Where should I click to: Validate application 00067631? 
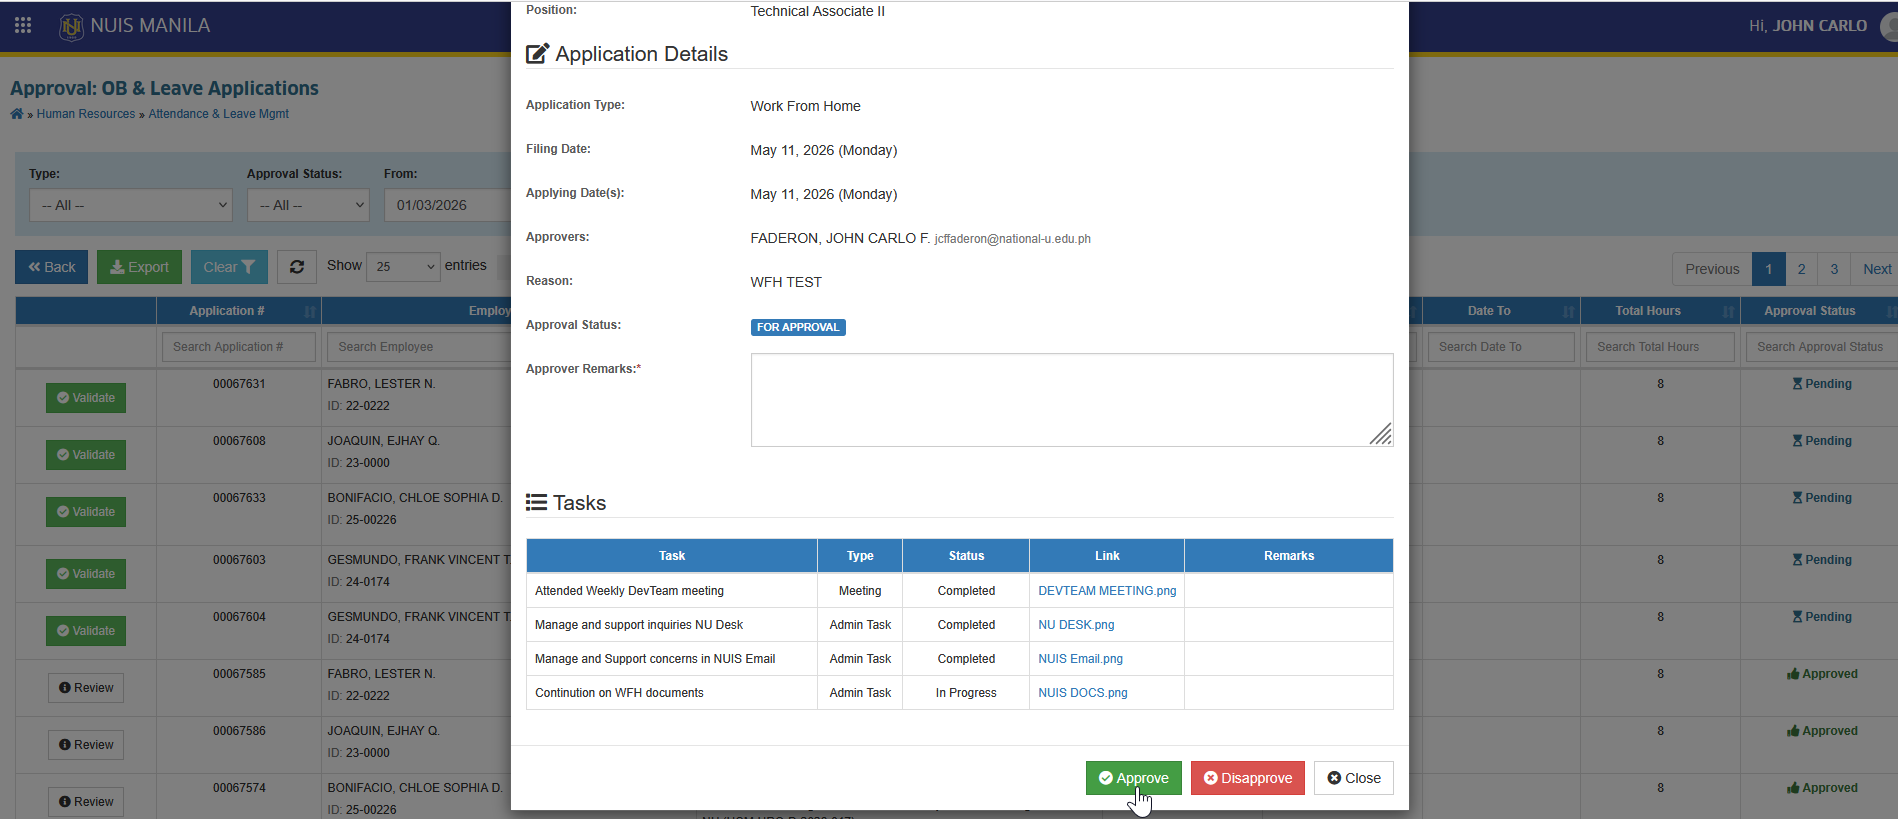(x=86, y=398)
